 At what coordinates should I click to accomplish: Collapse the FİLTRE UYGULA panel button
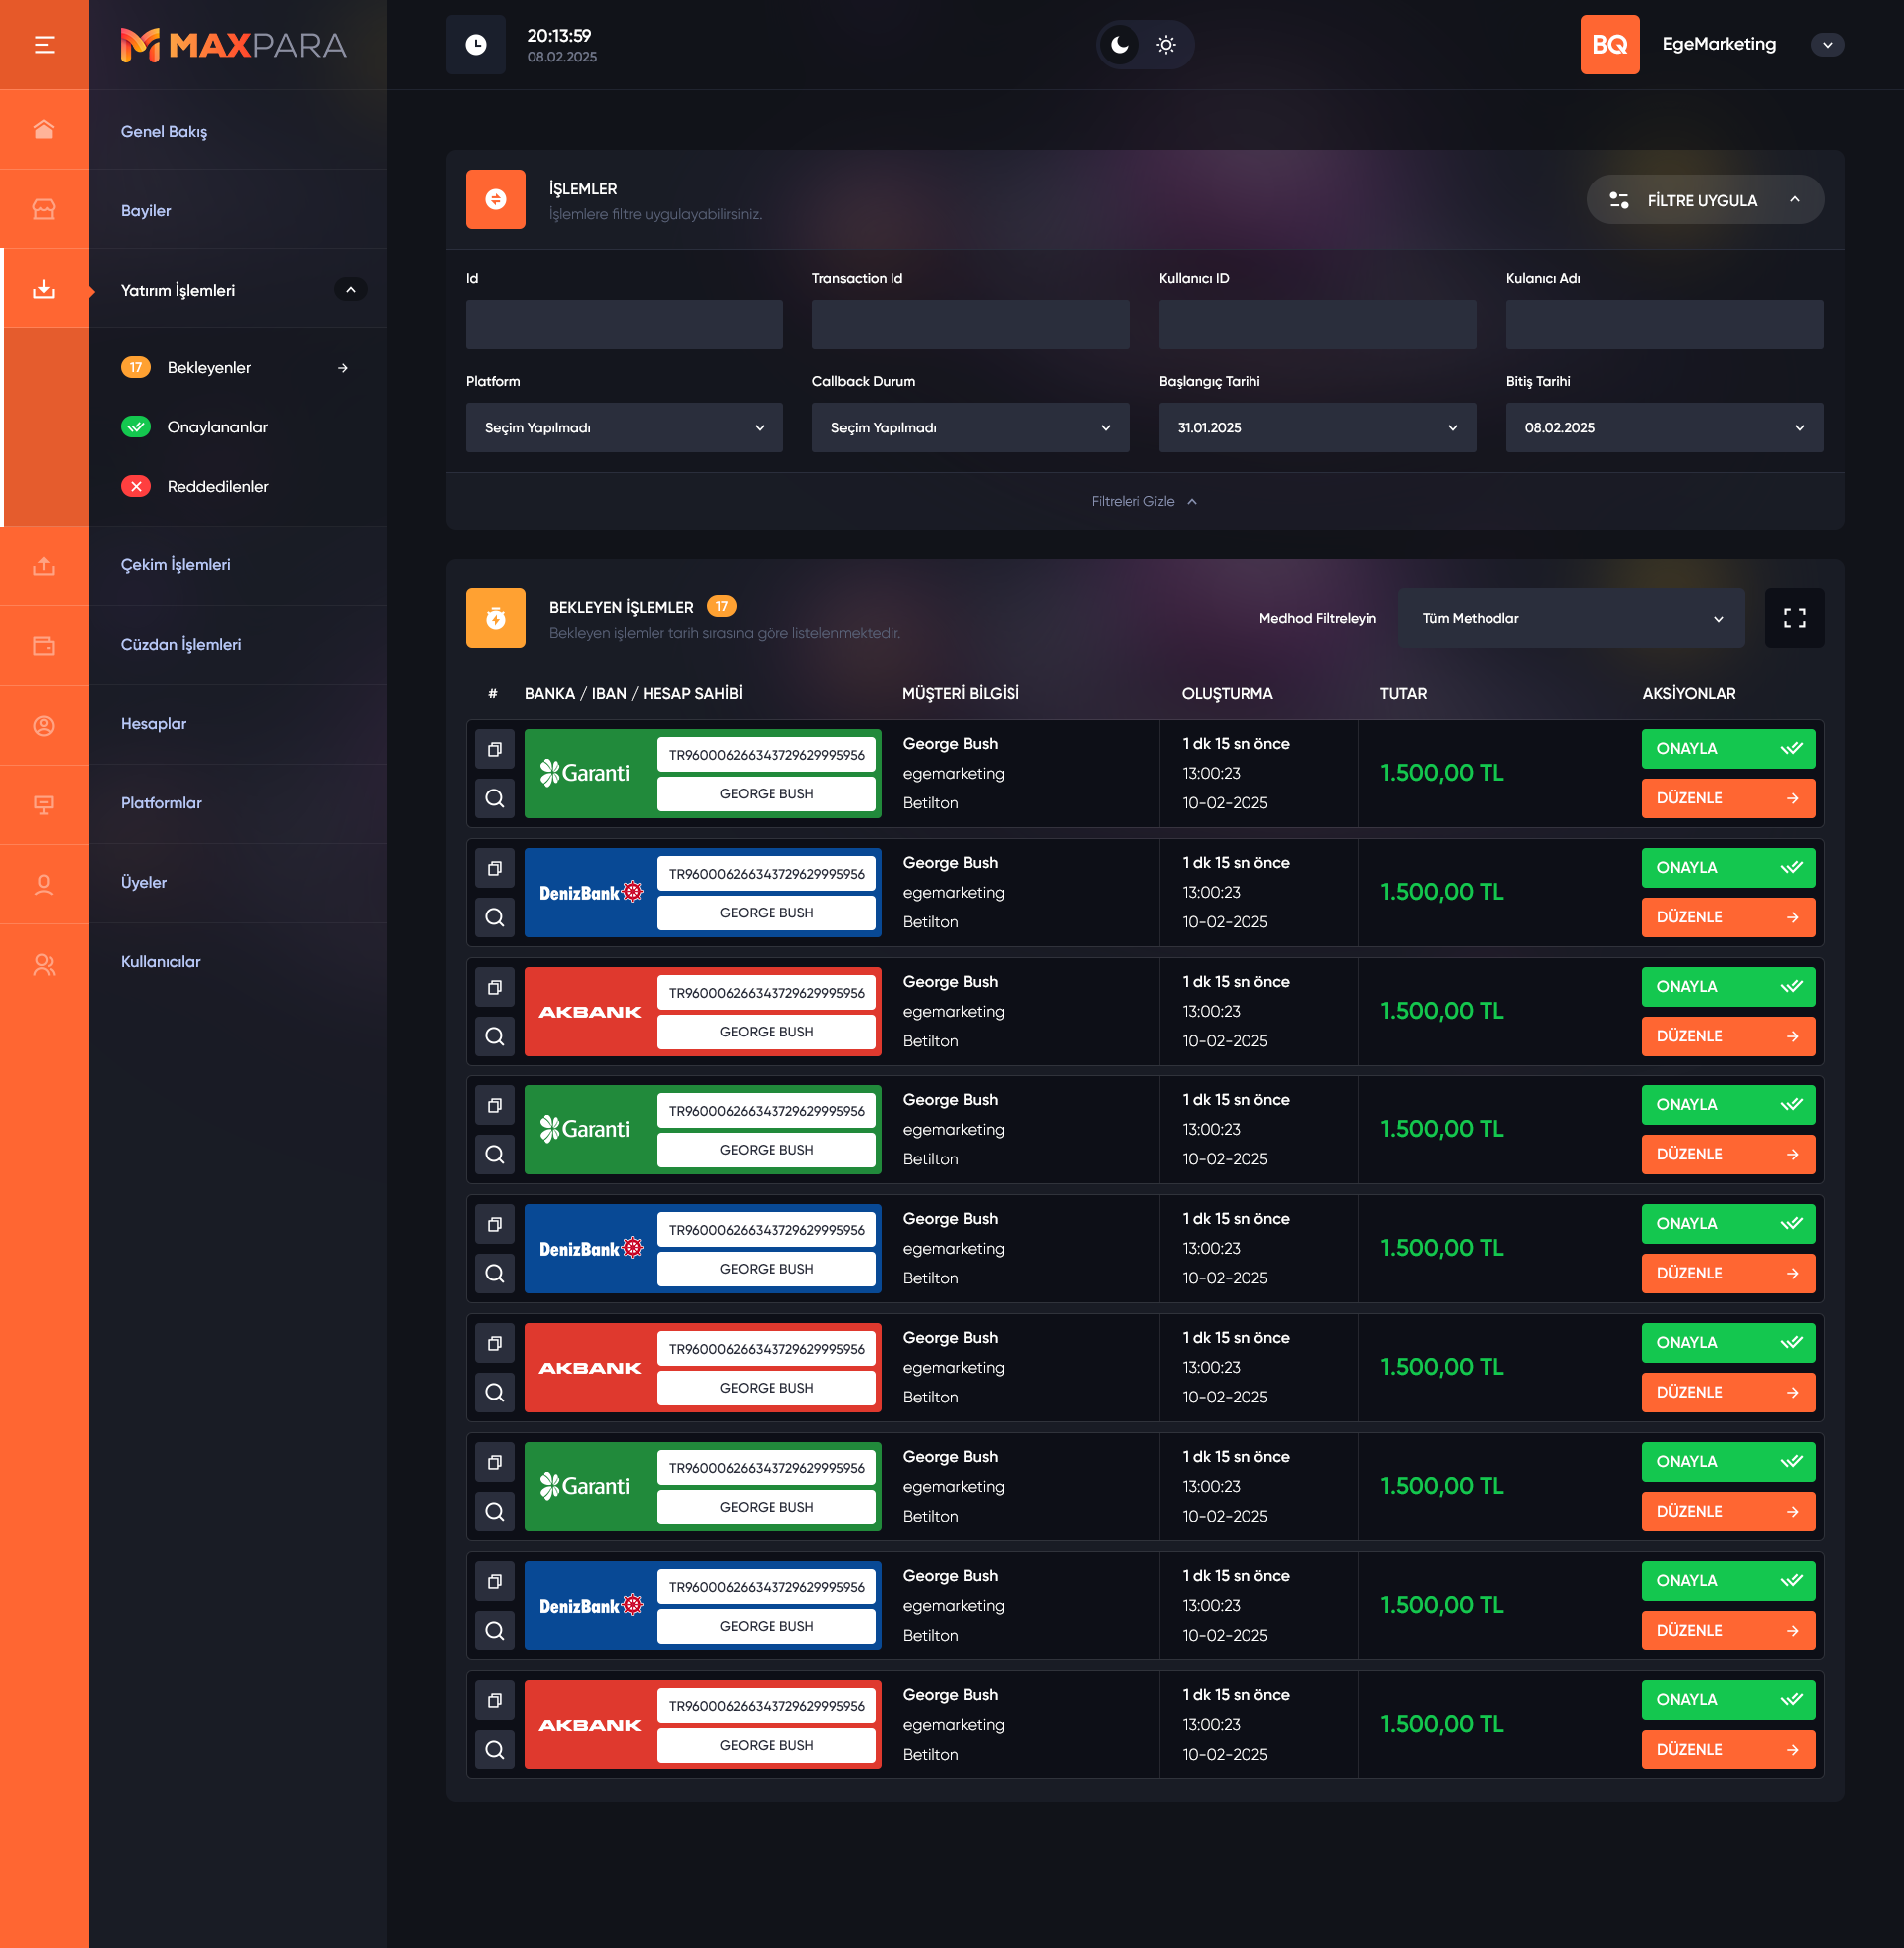click(x=1704, y=200)
